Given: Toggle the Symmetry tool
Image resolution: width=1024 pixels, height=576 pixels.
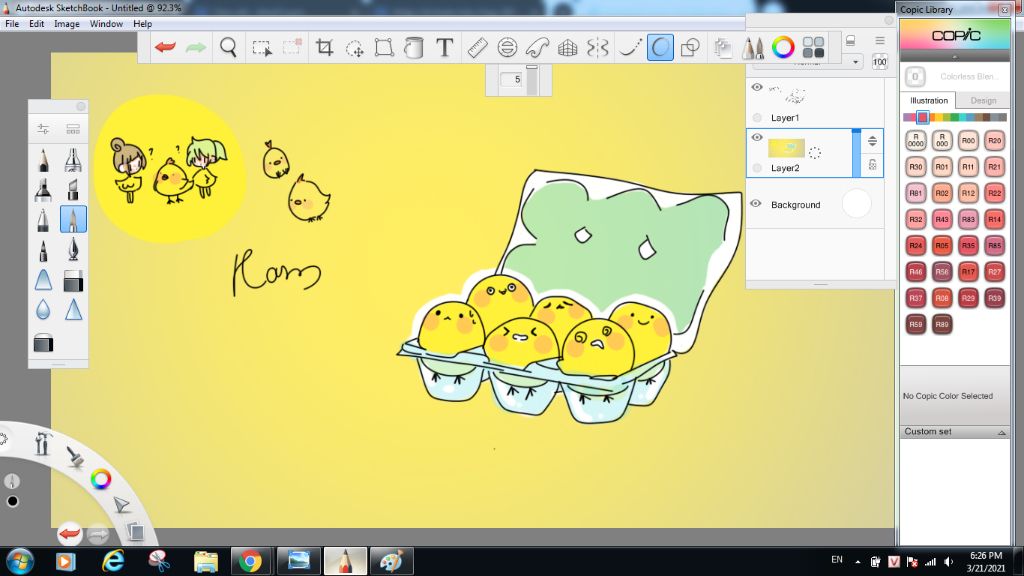Looking at the screenshot, I should click(x=598, y=48).
